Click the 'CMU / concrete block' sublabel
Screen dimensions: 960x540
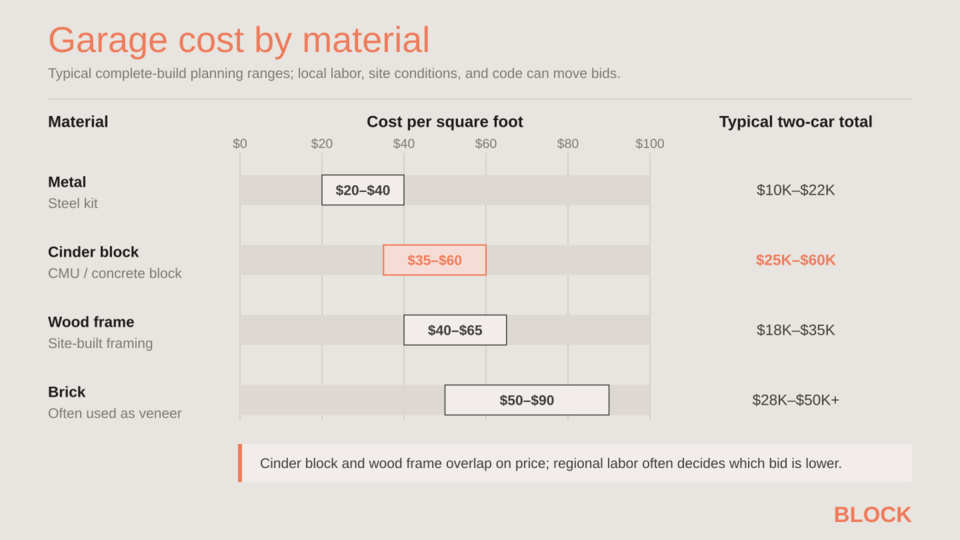point(115,273)
